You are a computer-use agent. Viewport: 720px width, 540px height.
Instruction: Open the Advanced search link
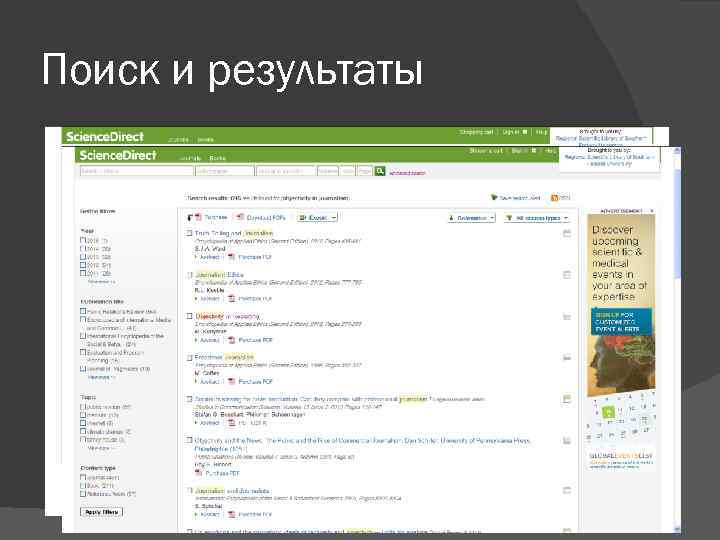click(407, 173)
